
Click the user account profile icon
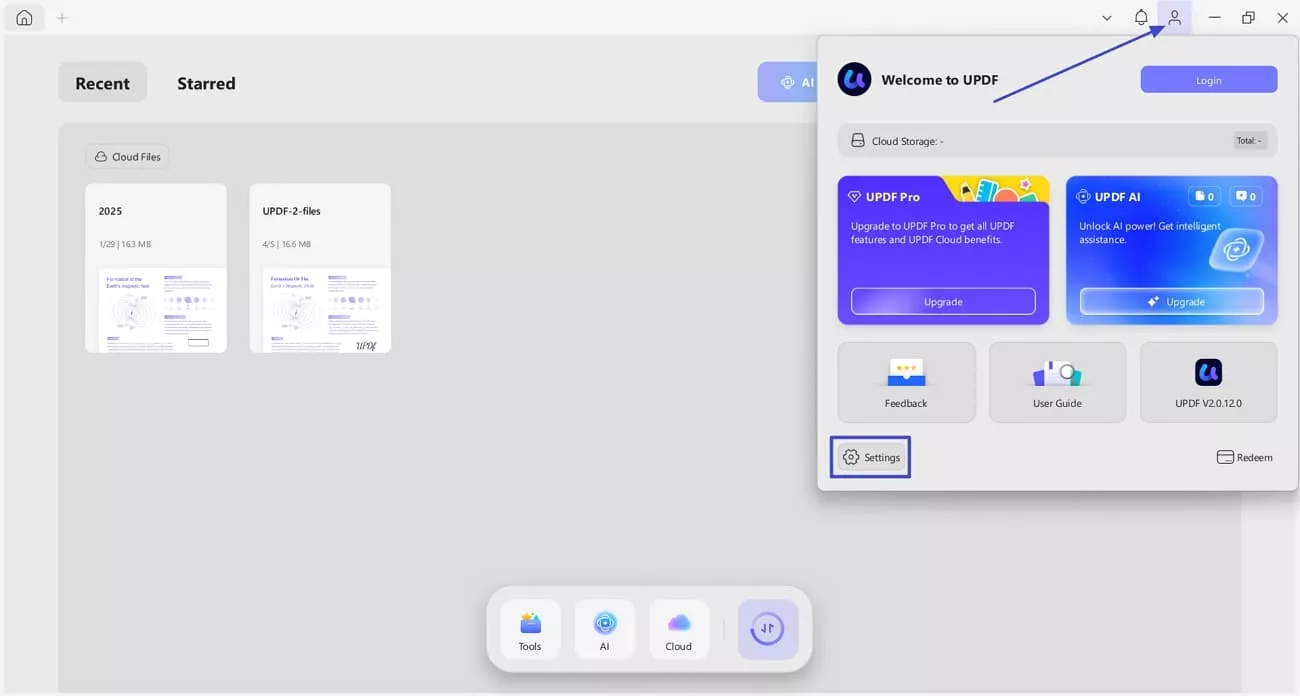1174,18
